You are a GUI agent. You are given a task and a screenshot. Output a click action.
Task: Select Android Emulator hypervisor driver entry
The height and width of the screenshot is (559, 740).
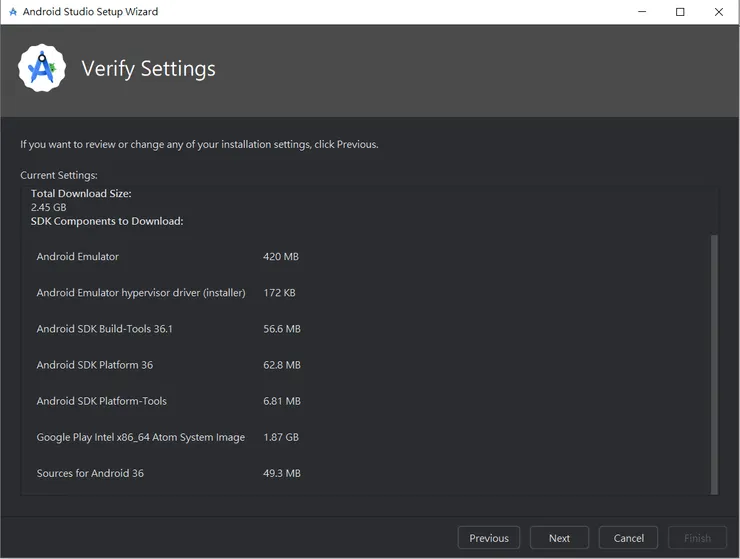click(x=141, y=293)
